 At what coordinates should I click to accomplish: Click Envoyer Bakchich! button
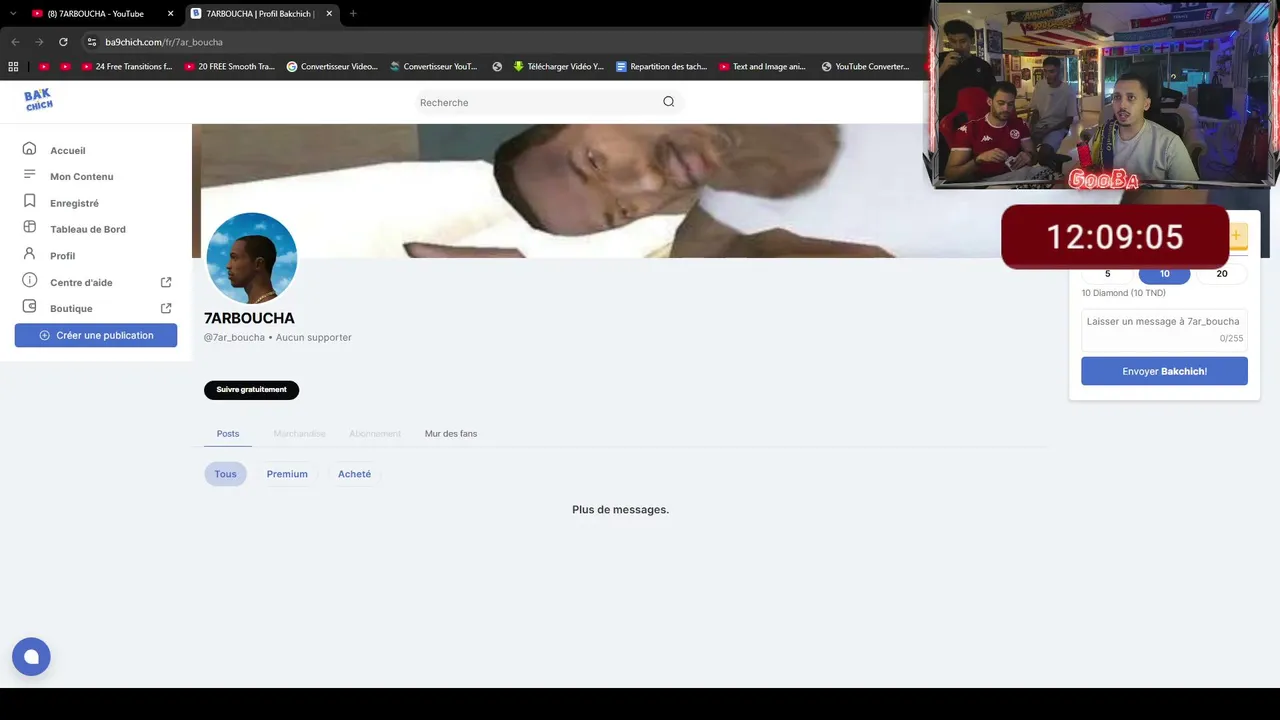pos(1164,371)
